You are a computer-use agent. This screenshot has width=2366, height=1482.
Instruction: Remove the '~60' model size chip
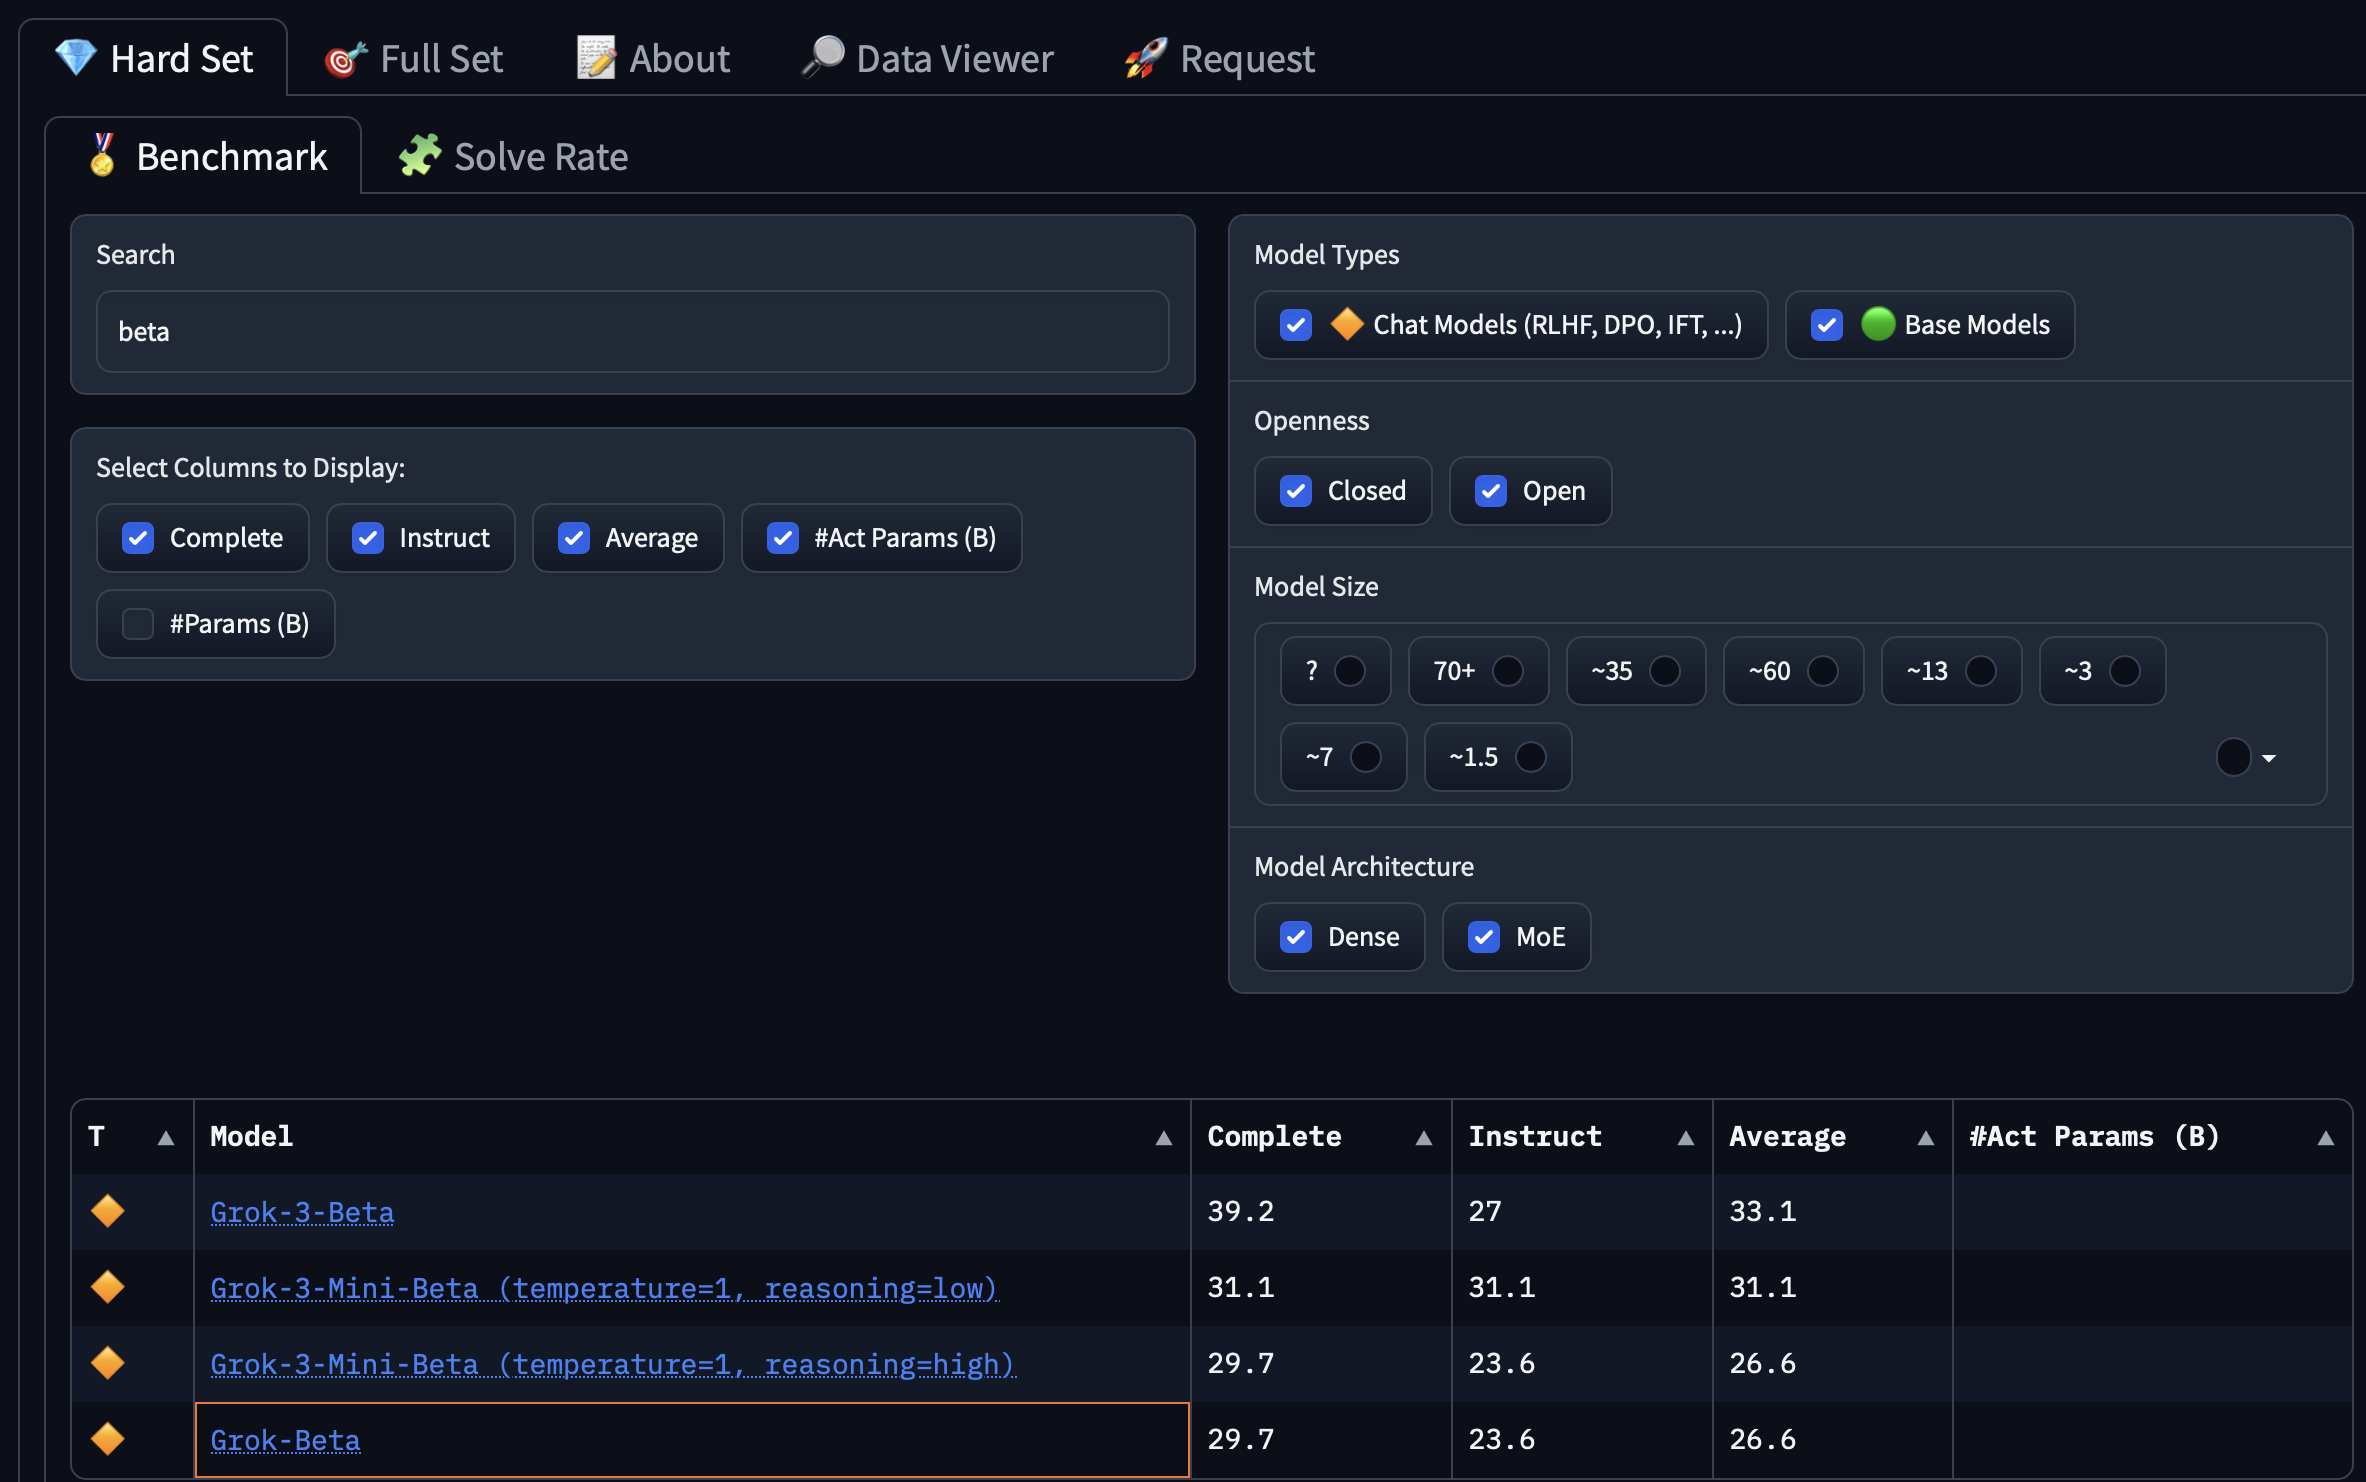click(x=1823, y=671)
